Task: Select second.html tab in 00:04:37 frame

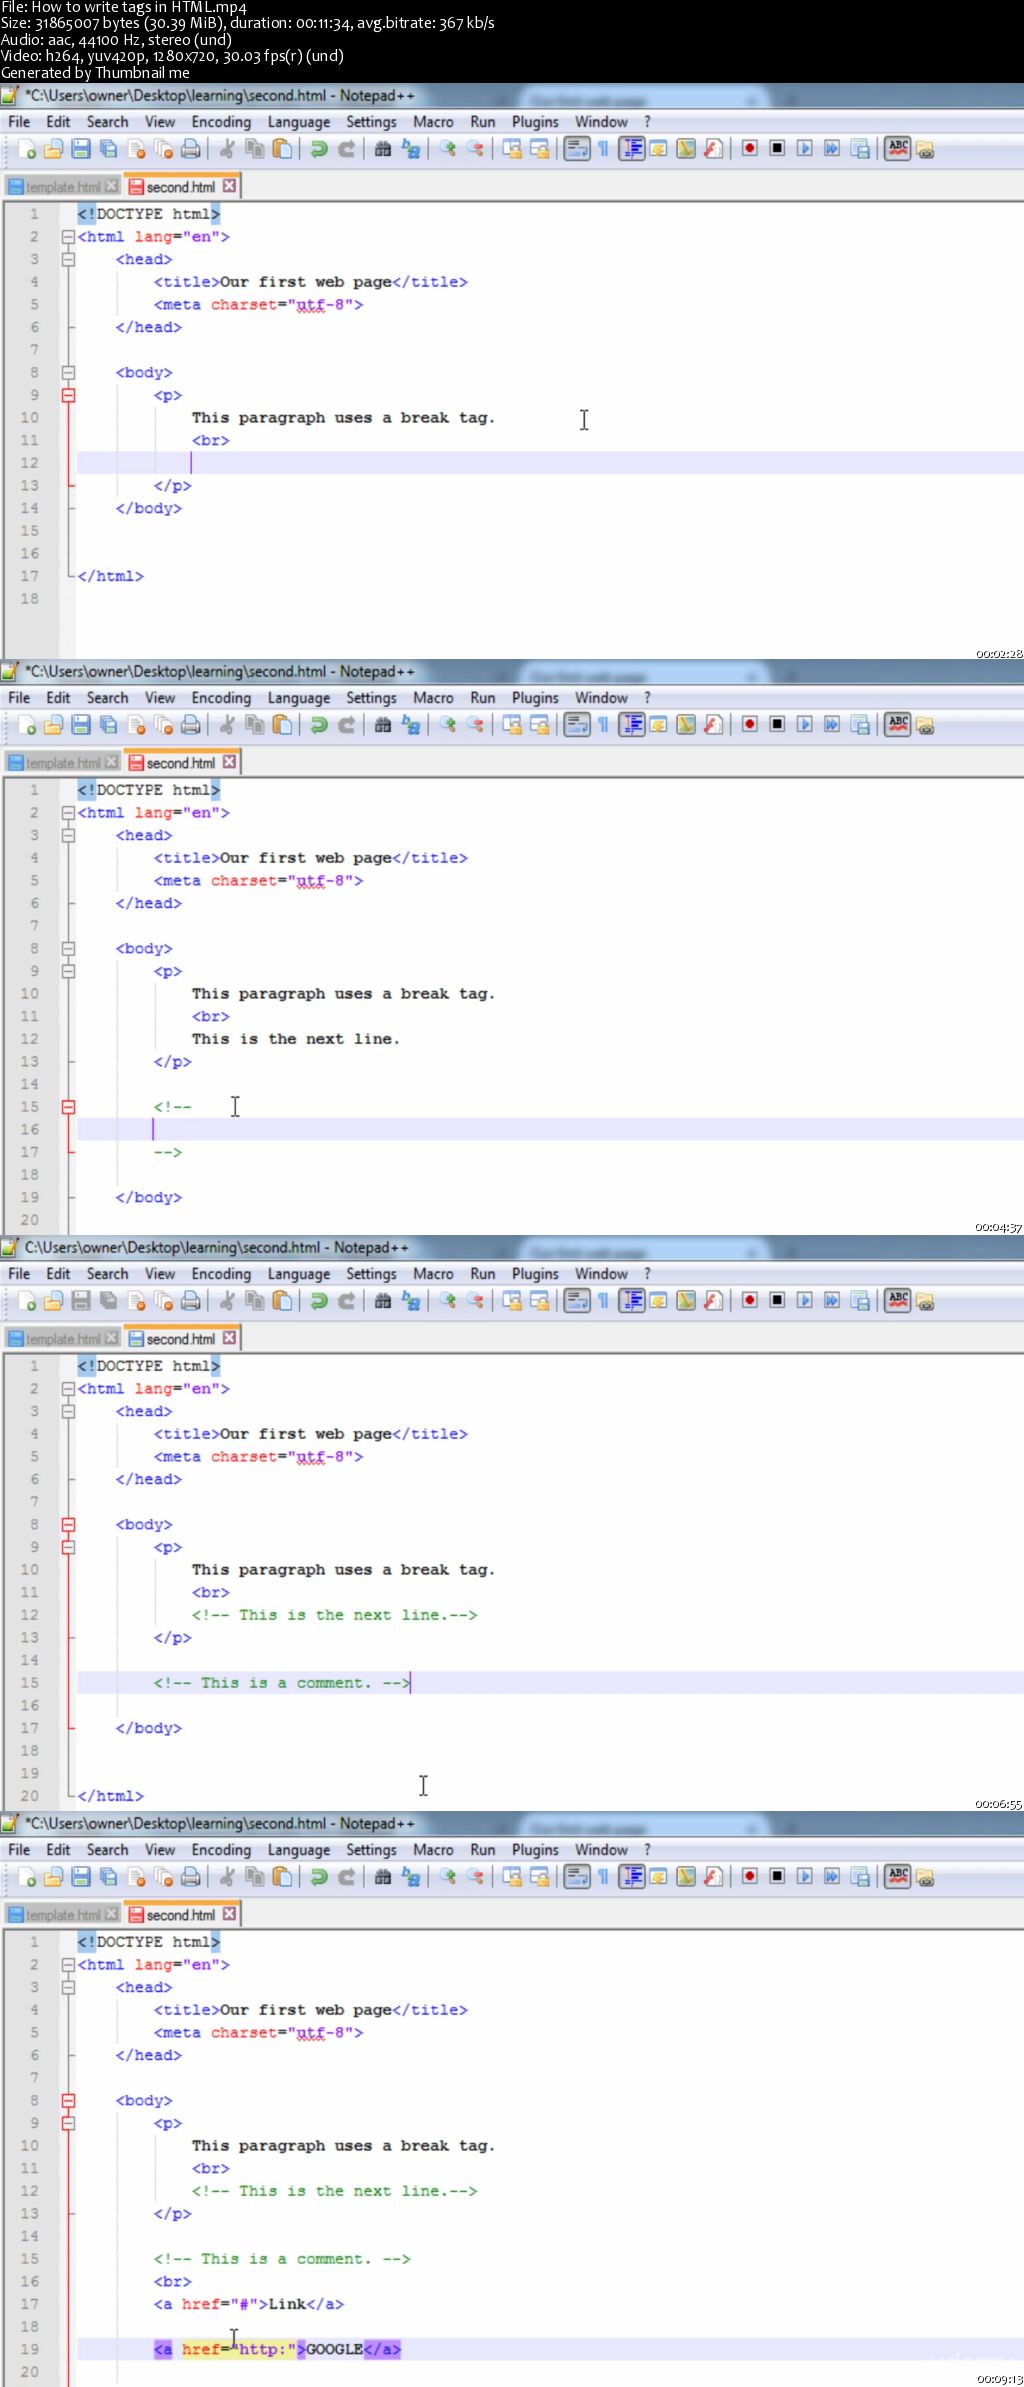Action: (181, 763)
